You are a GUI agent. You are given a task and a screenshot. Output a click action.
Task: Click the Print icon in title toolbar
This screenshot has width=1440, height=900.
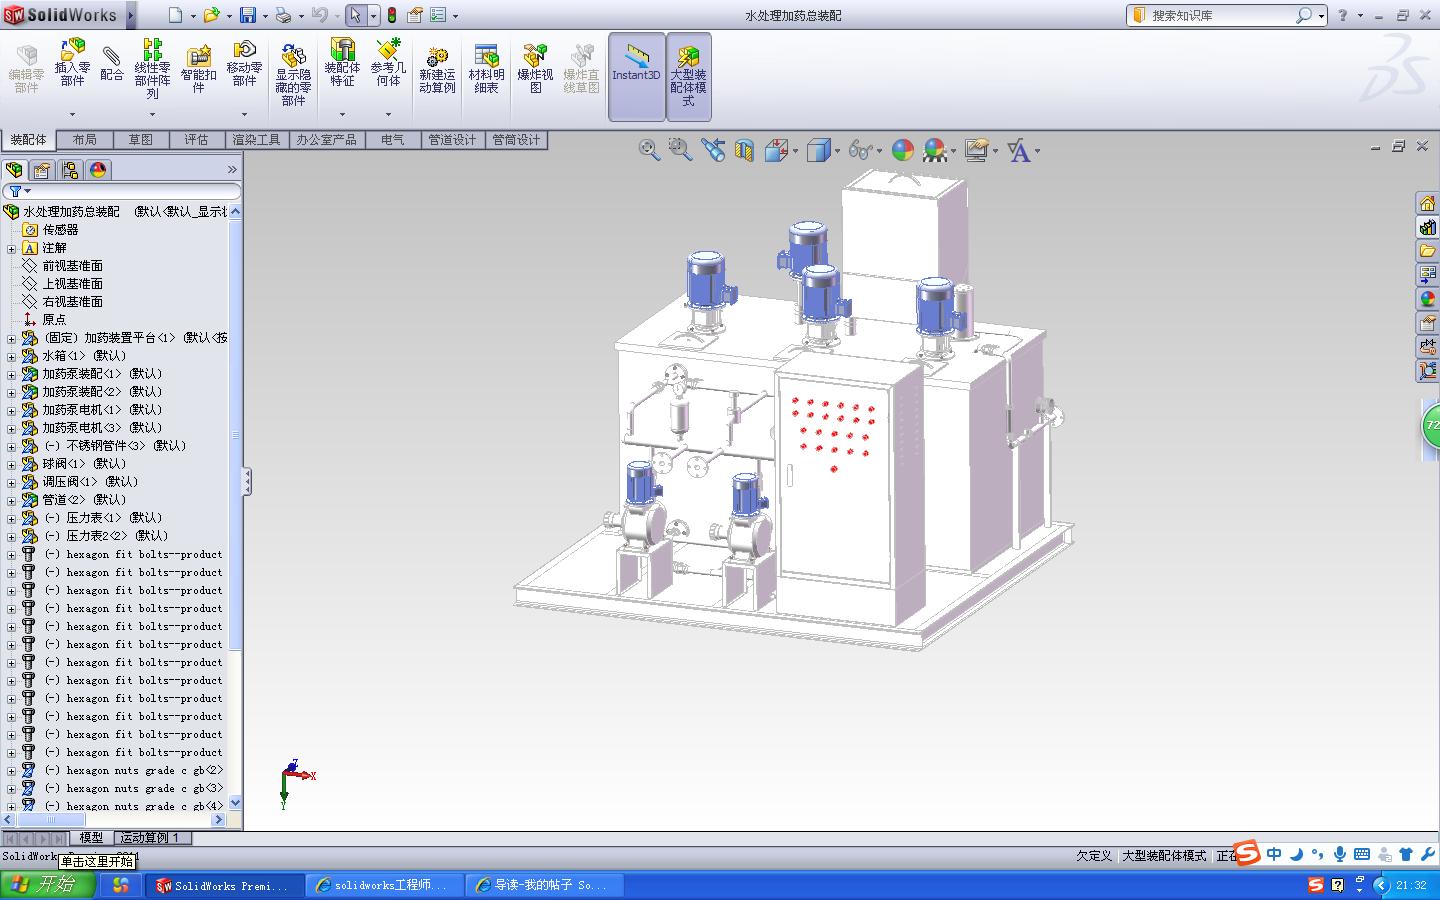[x=283, y=15]
